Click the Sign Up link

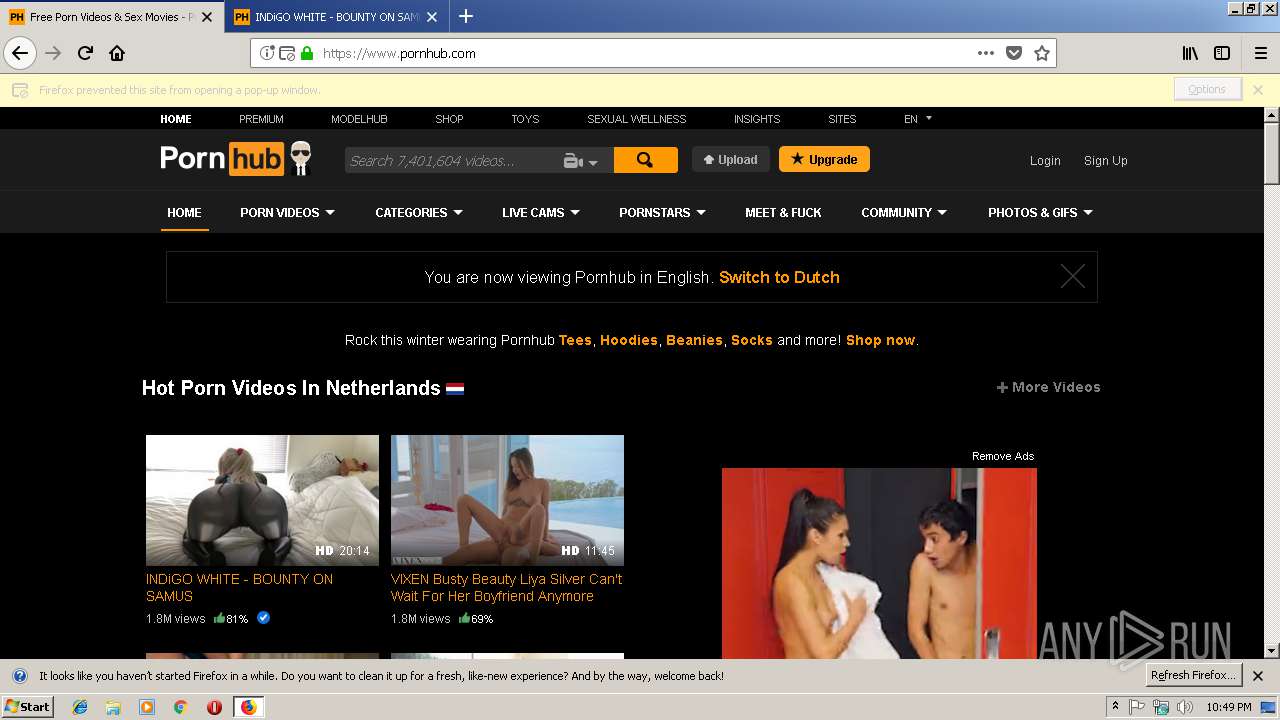(x=1105, y=160)
